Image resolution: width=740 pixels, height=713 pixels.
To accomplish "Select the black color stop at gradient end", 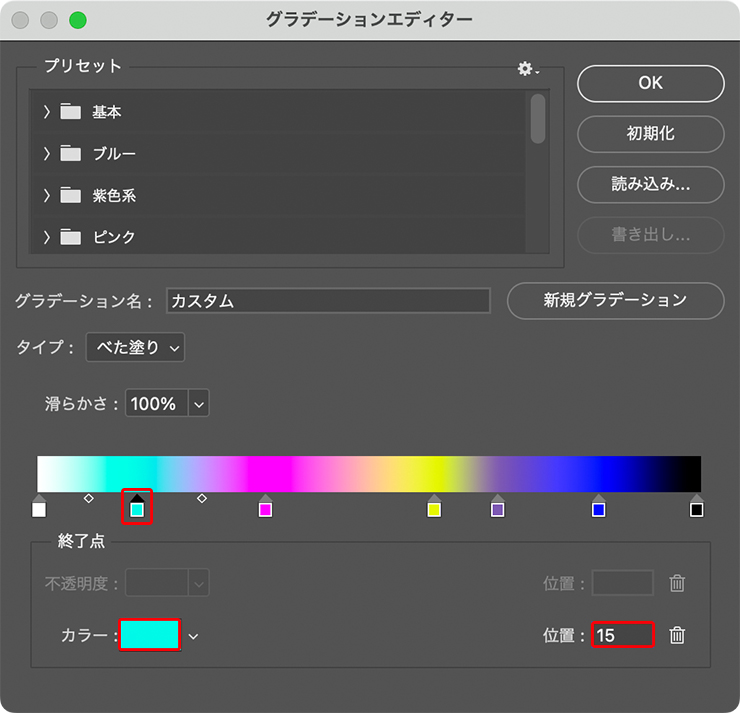I will pyautogui.click(x=697, y=509).
